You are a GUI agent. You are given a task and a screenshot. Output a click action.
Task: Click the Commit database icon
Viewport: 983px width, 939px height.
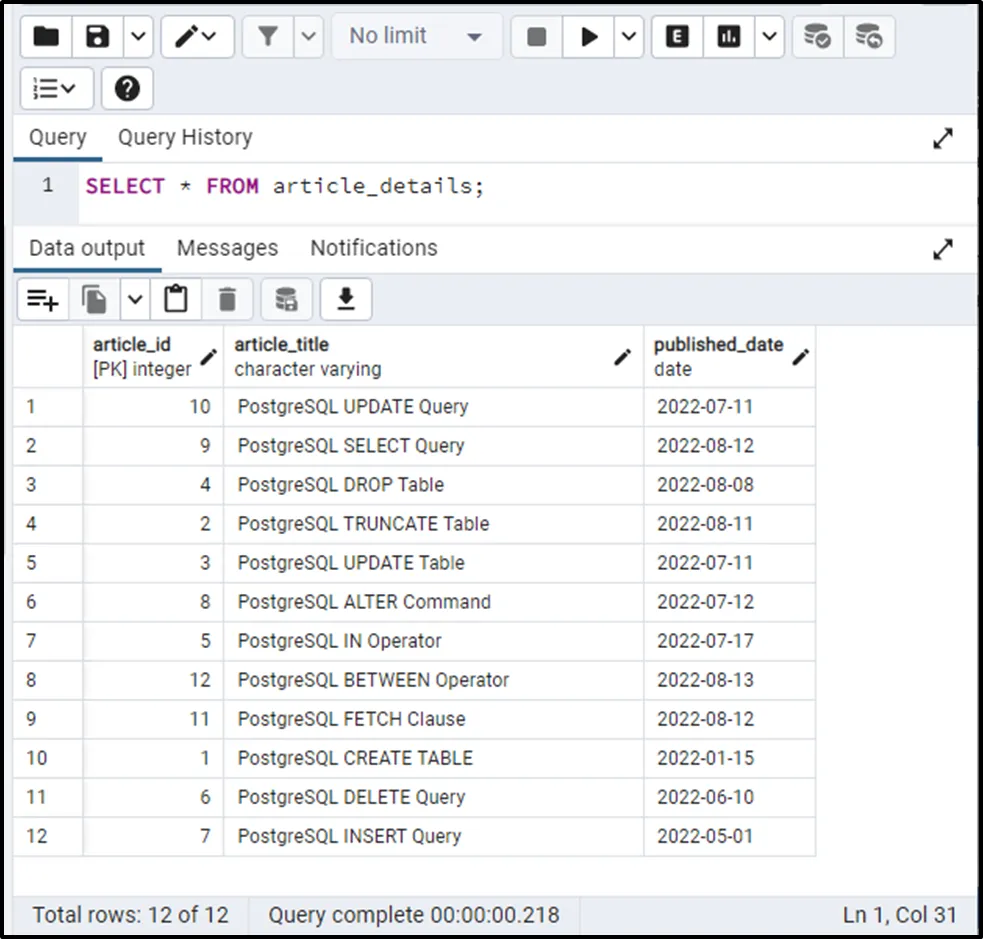(x=818, y=37)
